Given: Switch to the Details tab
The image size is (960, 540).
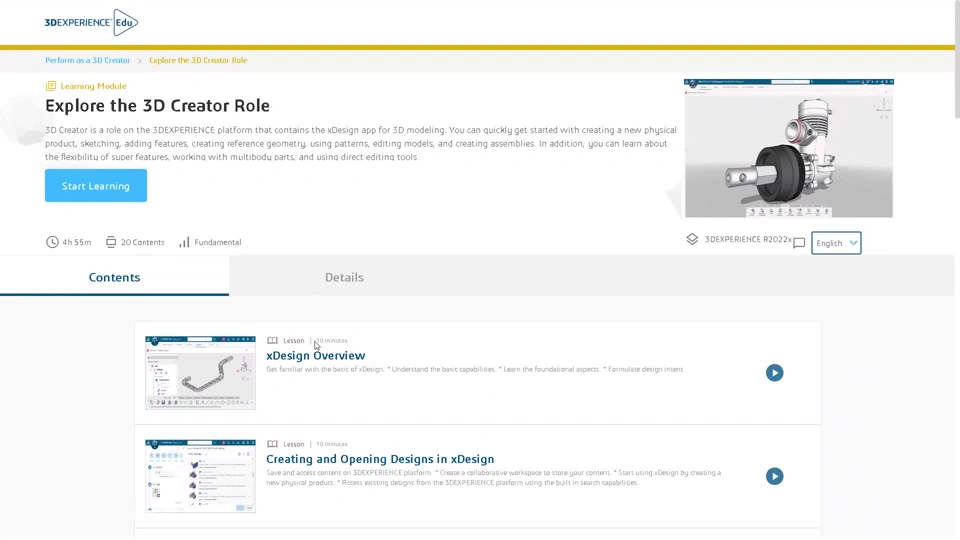Looking at the screenshot, I should (344, 277).
